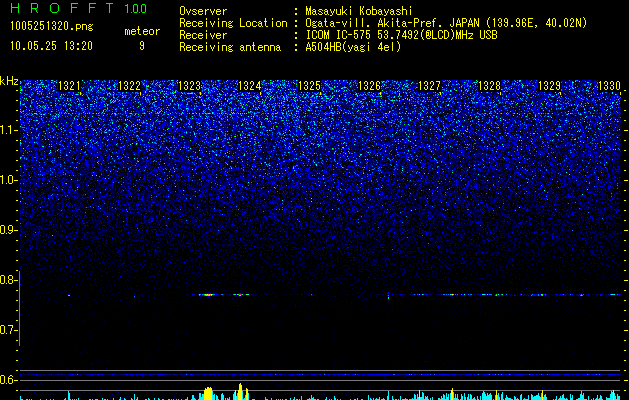629x400 pixels.
Task: Click the date stamp 10.05.25 13:20
Action: [x=51, y=46]
